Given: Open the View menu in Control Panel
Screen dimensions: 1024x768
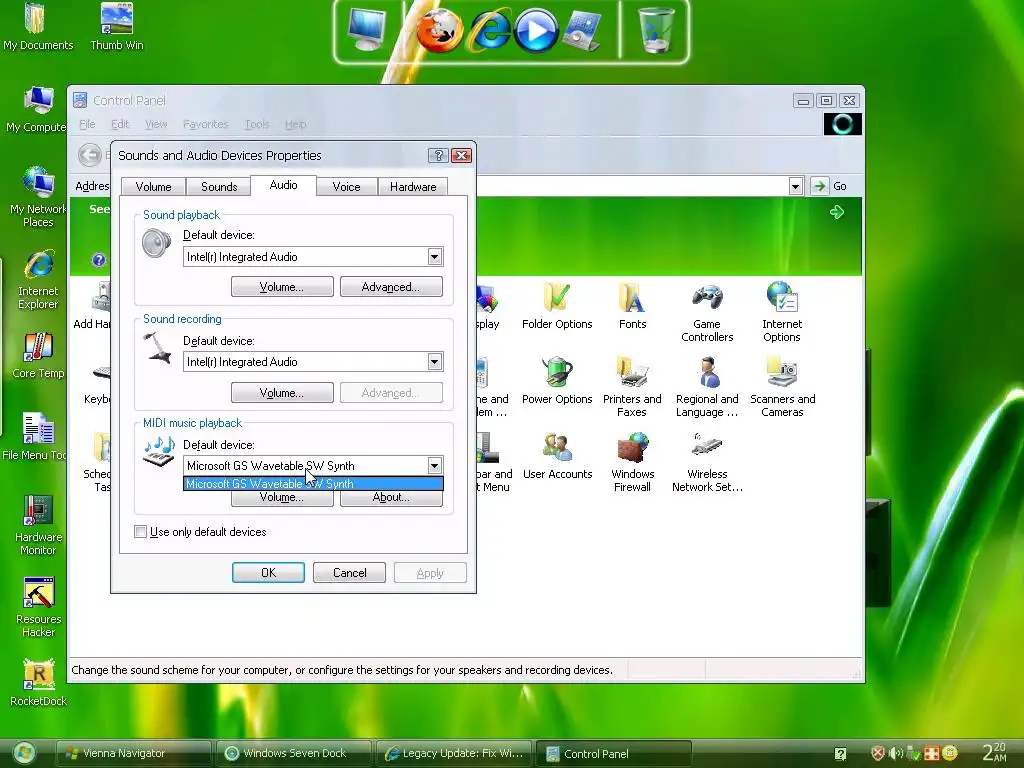Looking at the screenshot, I should (156, 124).
